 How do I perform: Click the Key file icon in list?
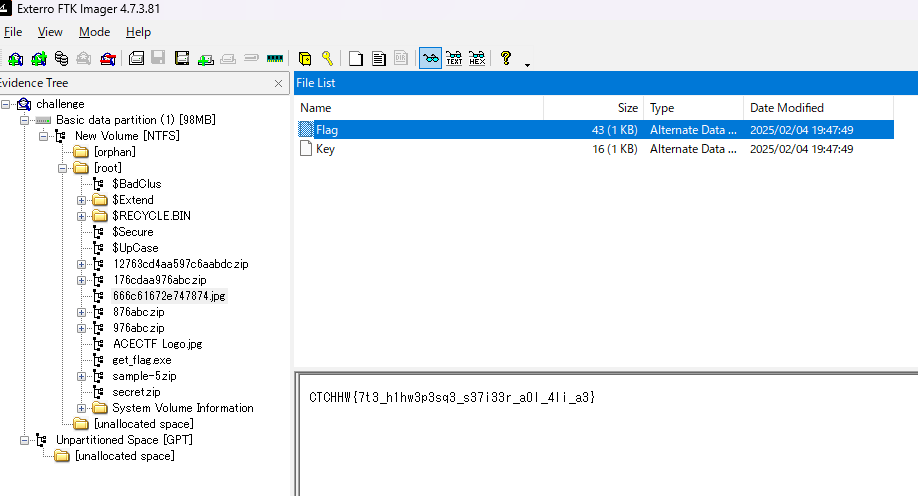pos(306,149)
